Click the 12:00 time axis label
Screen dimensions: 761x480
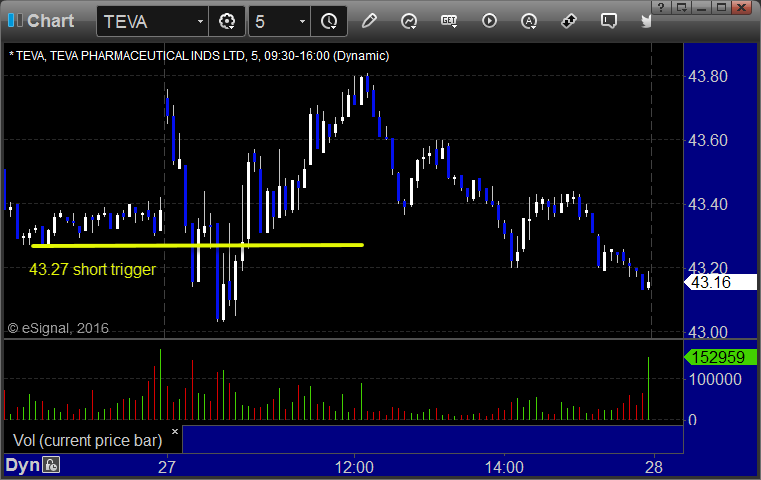tap(354, 467)
